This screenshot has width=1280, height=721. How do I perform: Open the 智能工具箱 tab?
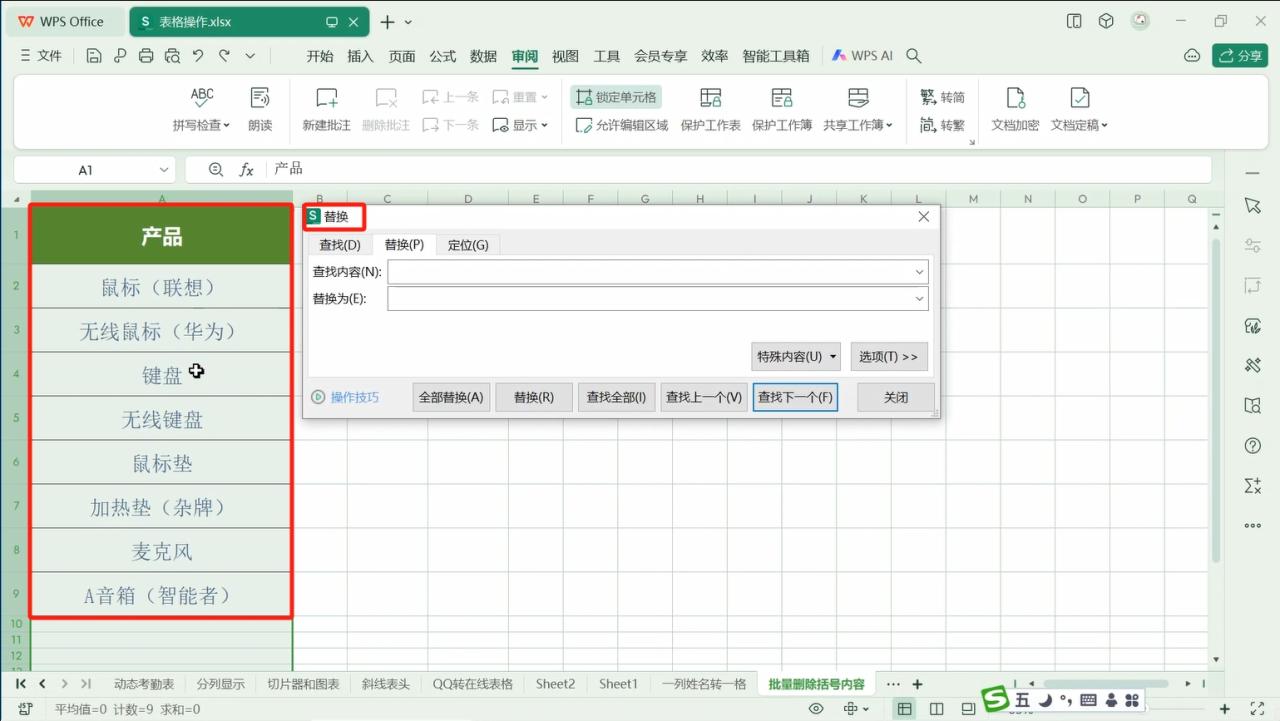(x=776, y=56)
